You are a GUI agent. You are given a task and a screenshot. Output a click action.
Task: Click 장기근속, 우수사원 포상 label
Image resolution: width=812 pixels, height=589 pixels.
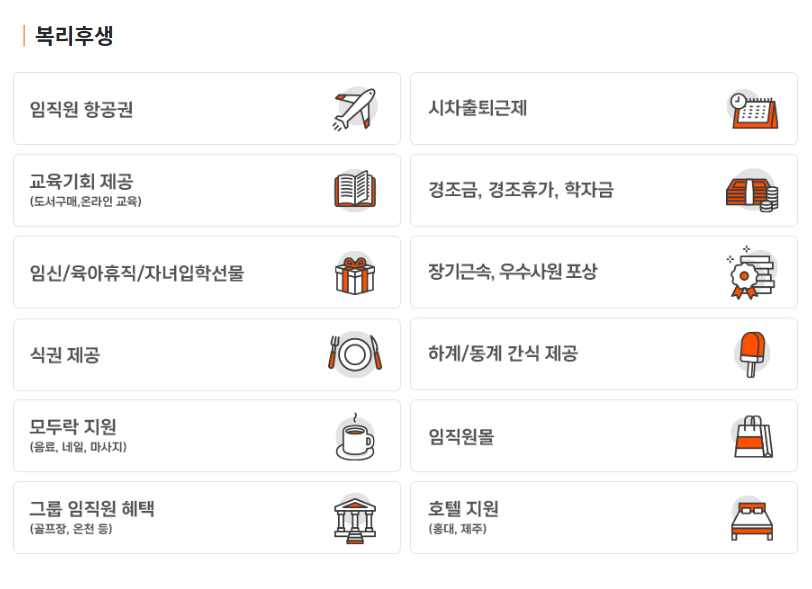512,272
